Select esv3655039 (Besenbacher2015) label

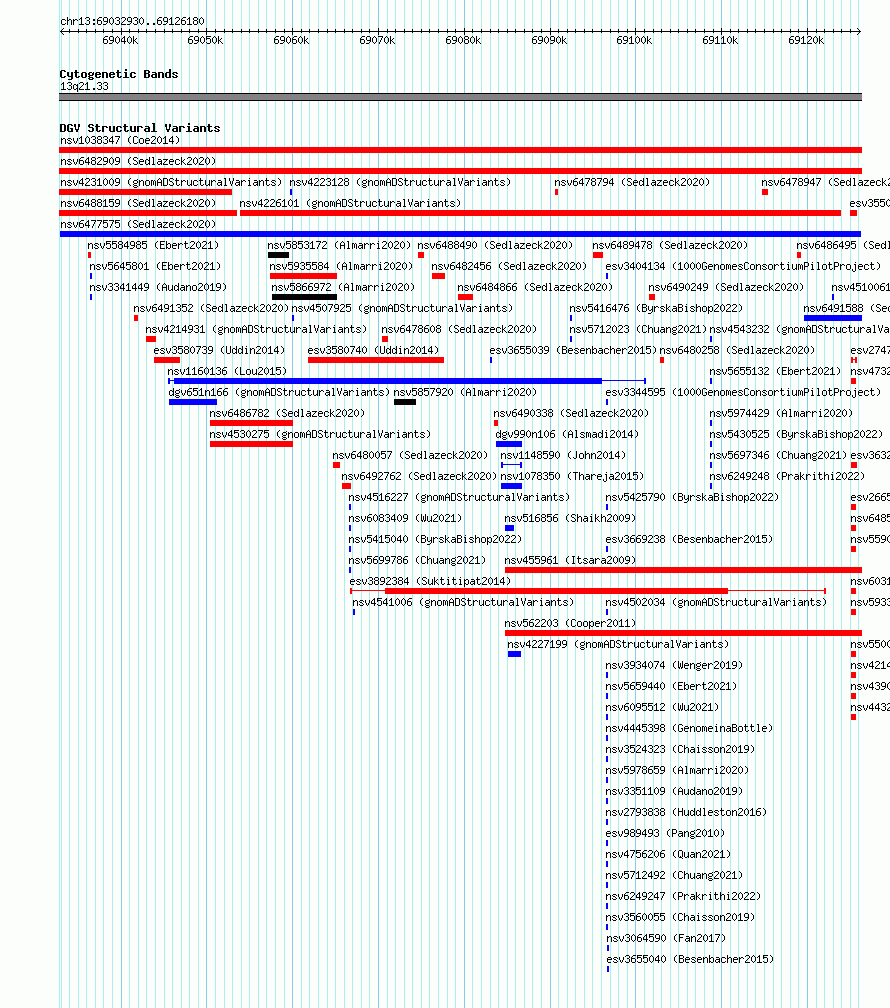coord(573,350)
